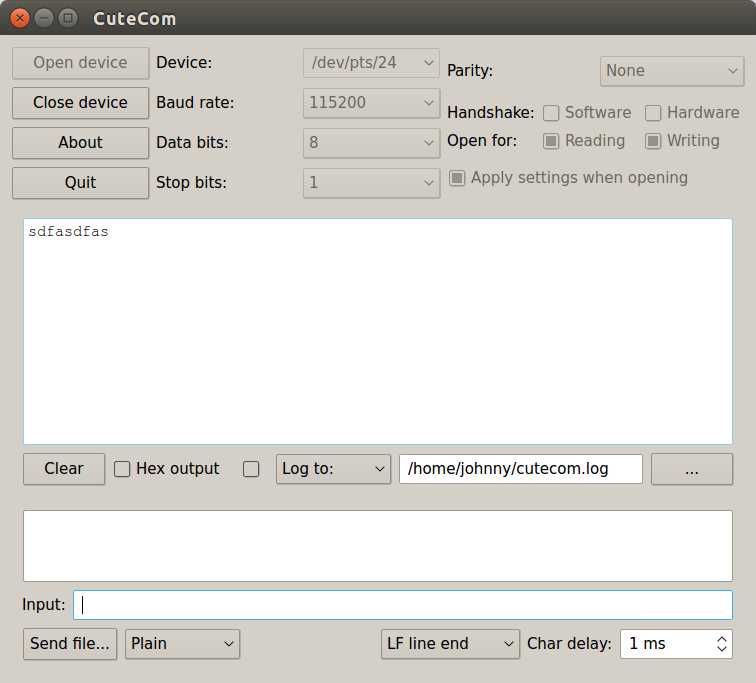The height and width of the screenshot is (683, 756).
Task: Open the Plain send protocol dropdown
Action: point(182,643)
